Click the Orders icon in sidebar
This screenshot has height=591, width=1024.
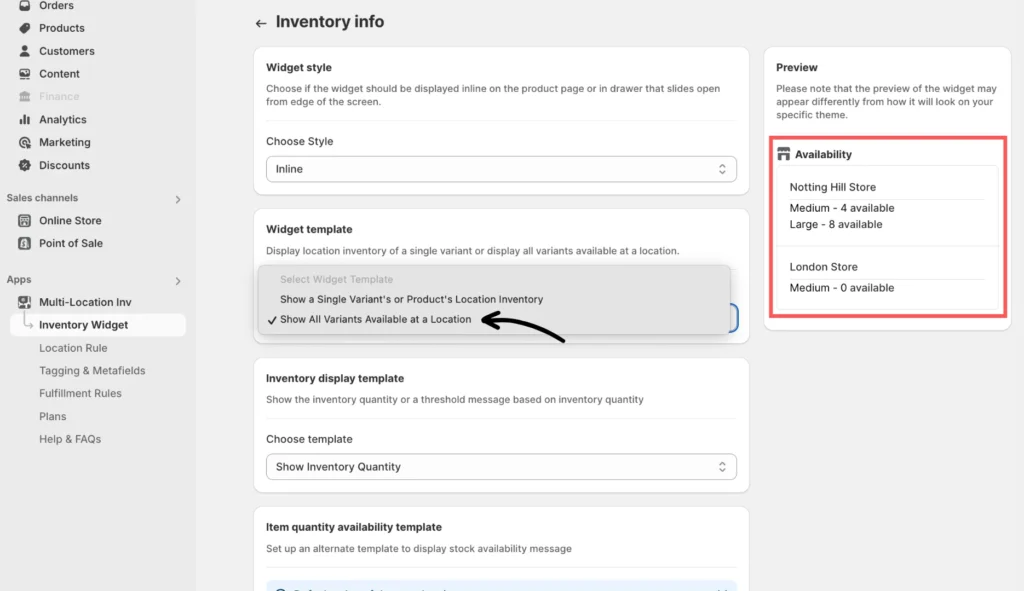pyautogui.click(x=25, y=6)
